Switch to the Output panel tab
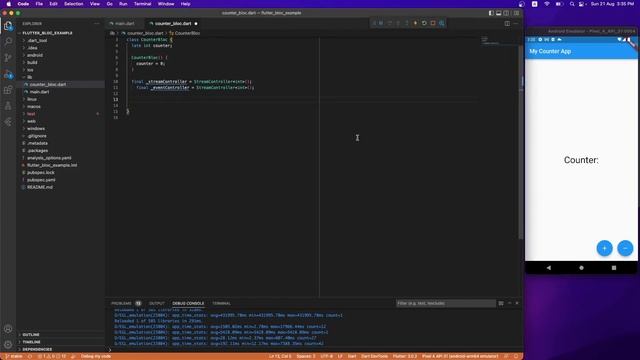The height and width of the screenshot is (360, 640). [x=157, y=303]
